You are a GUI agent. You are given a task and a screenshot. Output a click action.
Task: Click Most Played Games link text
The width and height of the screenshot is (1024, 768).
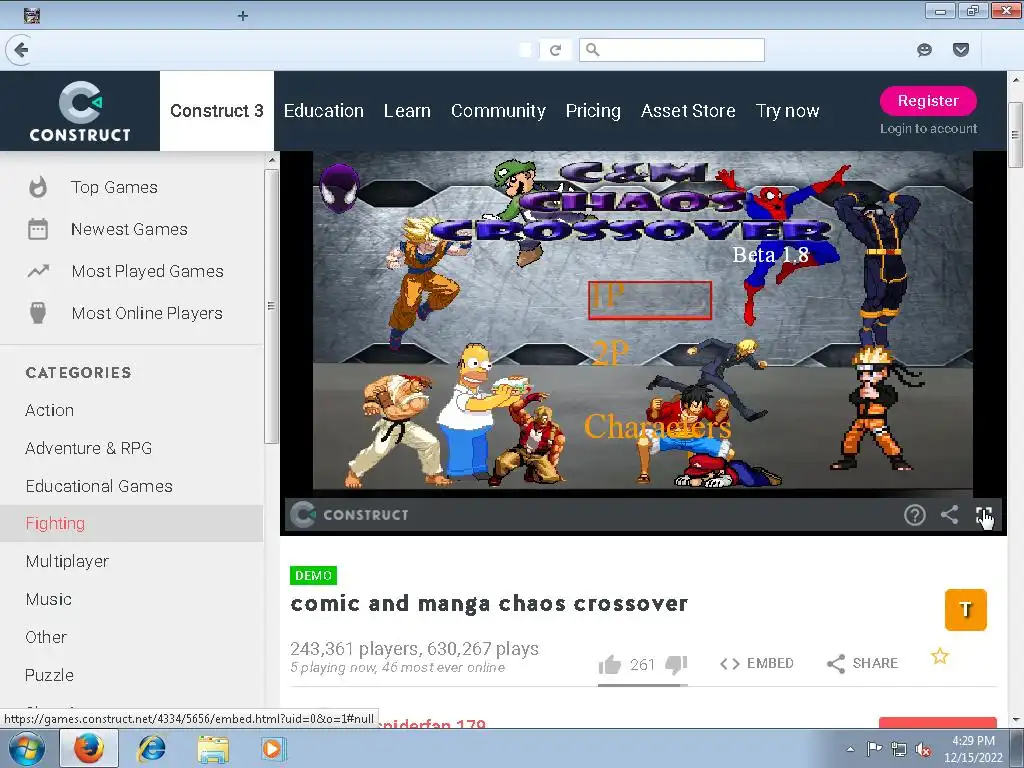148,271
